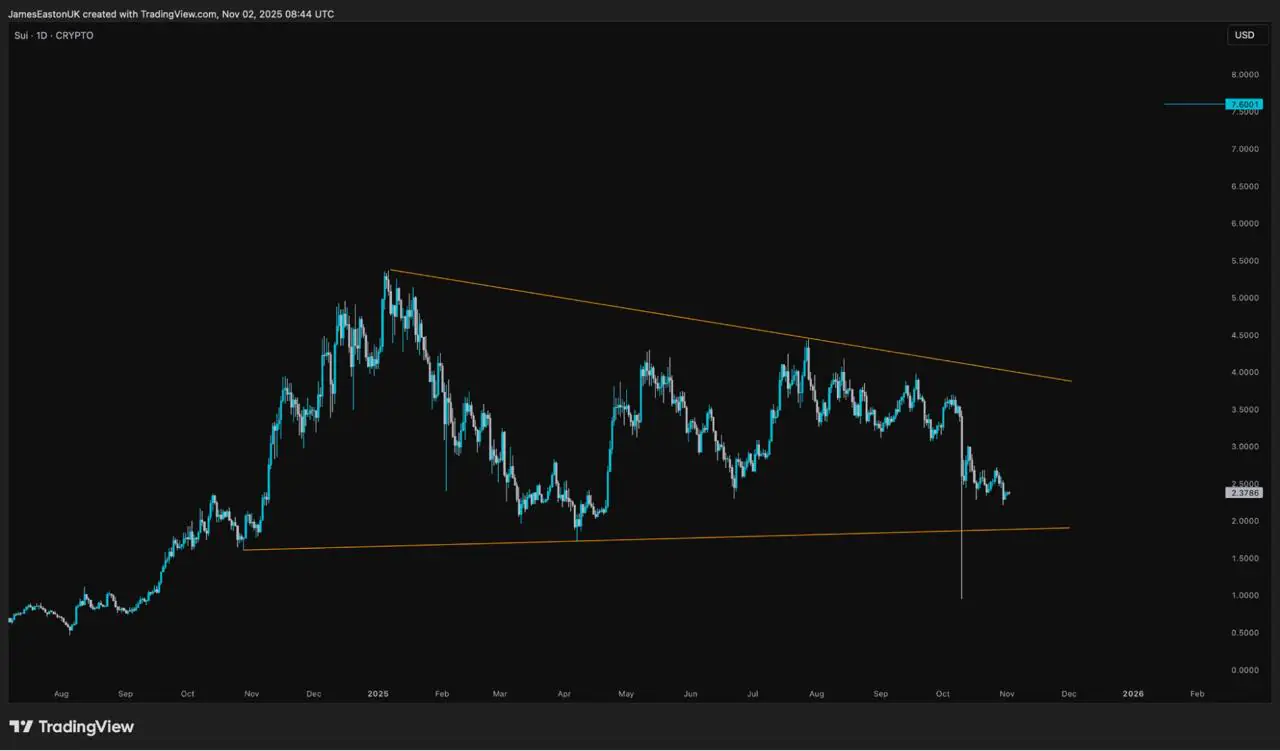Image resolution: width=1280 pixels, height=751 pixels.
Task: Select the blue 7.6001 price label
Action: pyautogui.click(x=1245, y=104)
